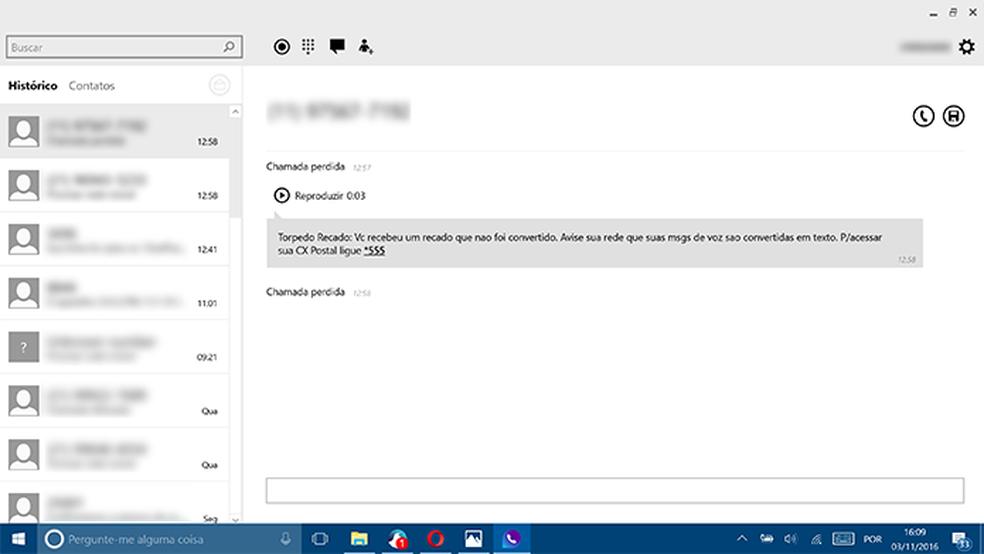The height and width of the screenshot is (554, 984).
Task: Click Cortana search box on taskbar
Action: pyautogui.click(x=169, y=539)
